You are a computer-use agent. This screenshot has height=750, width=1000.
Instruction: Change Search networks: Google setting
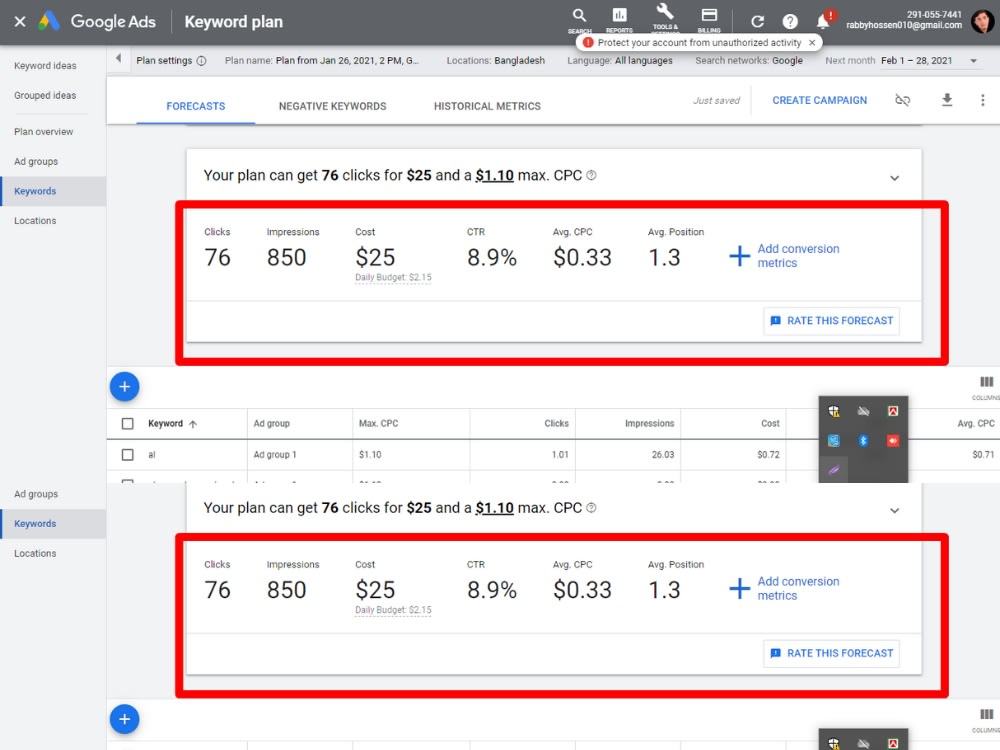pyautogui.click(x=749, y=61)
